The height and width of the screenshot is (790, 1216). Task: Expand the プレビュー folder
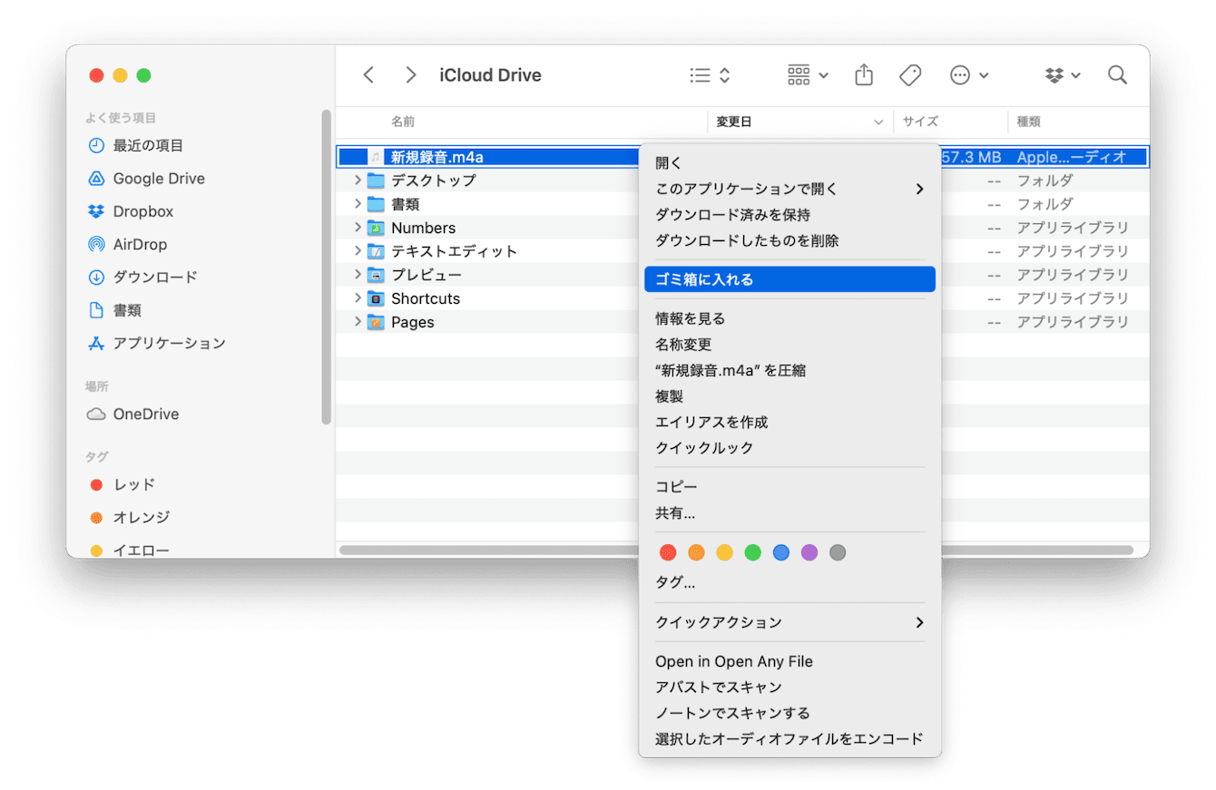[357, 275]
